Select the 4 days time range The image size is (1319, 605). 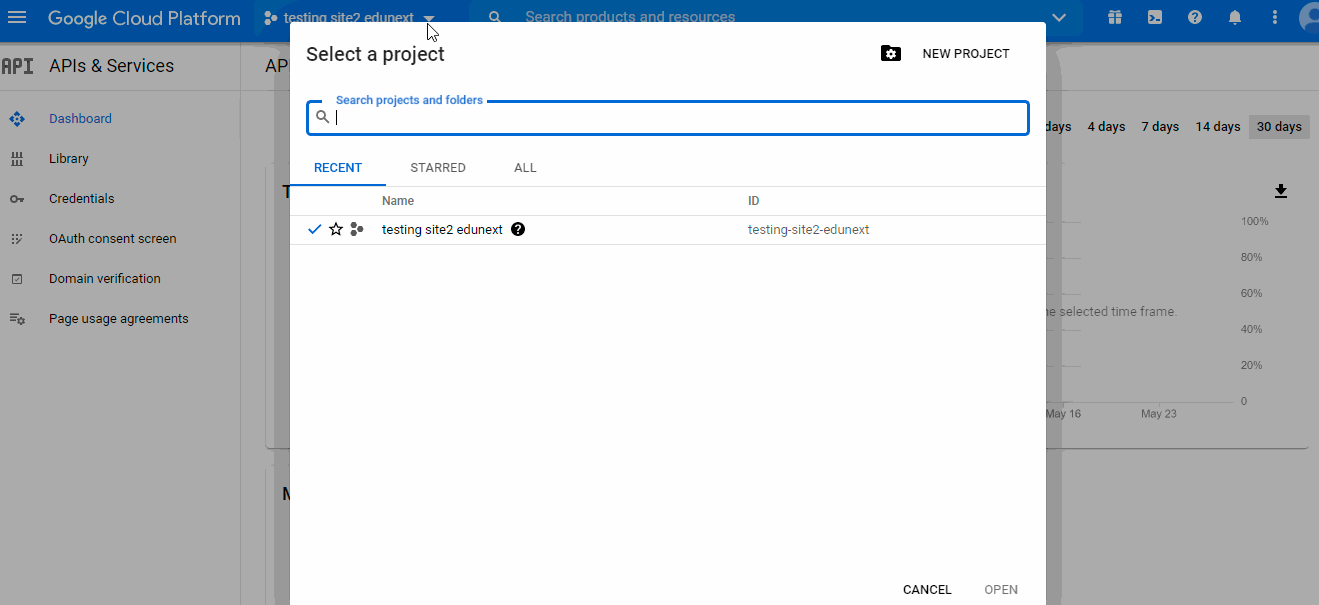point(1106,127)
